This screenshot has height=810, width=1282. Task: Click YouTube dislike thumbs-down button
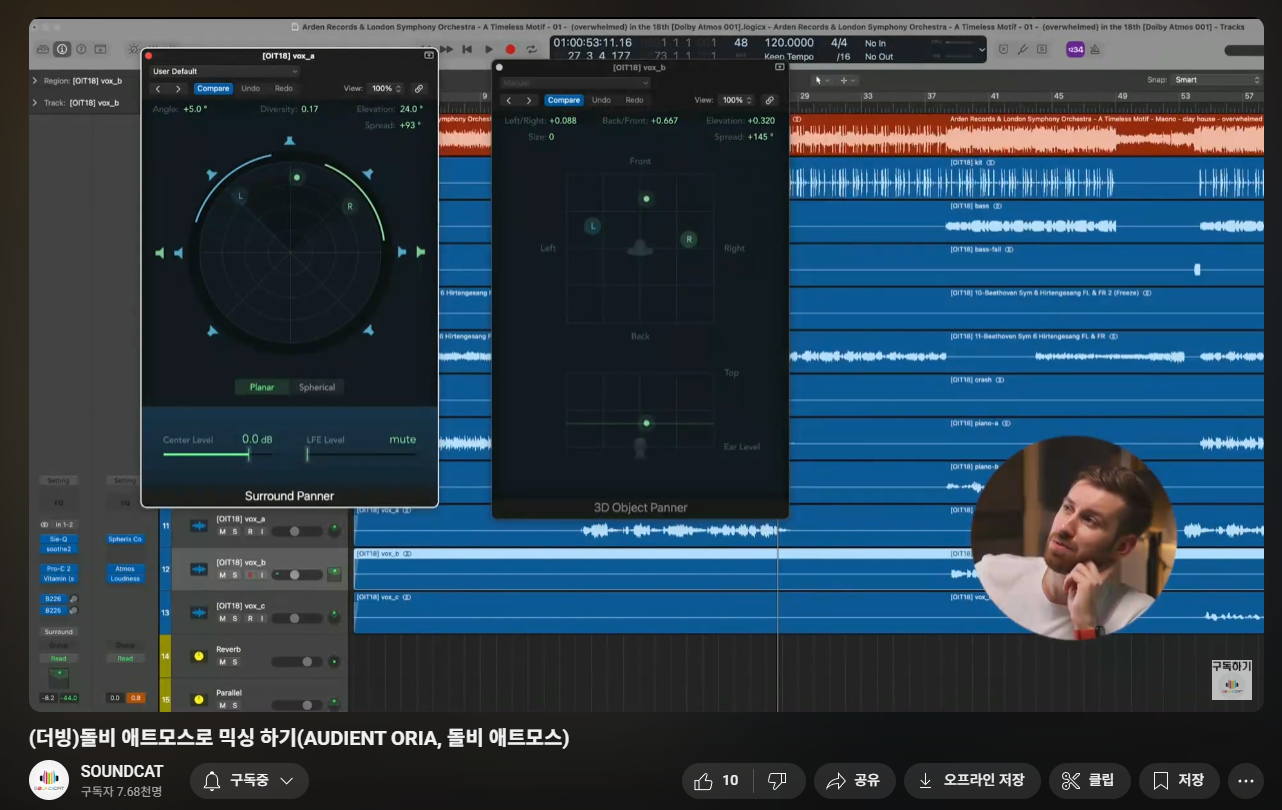(777, 781)
